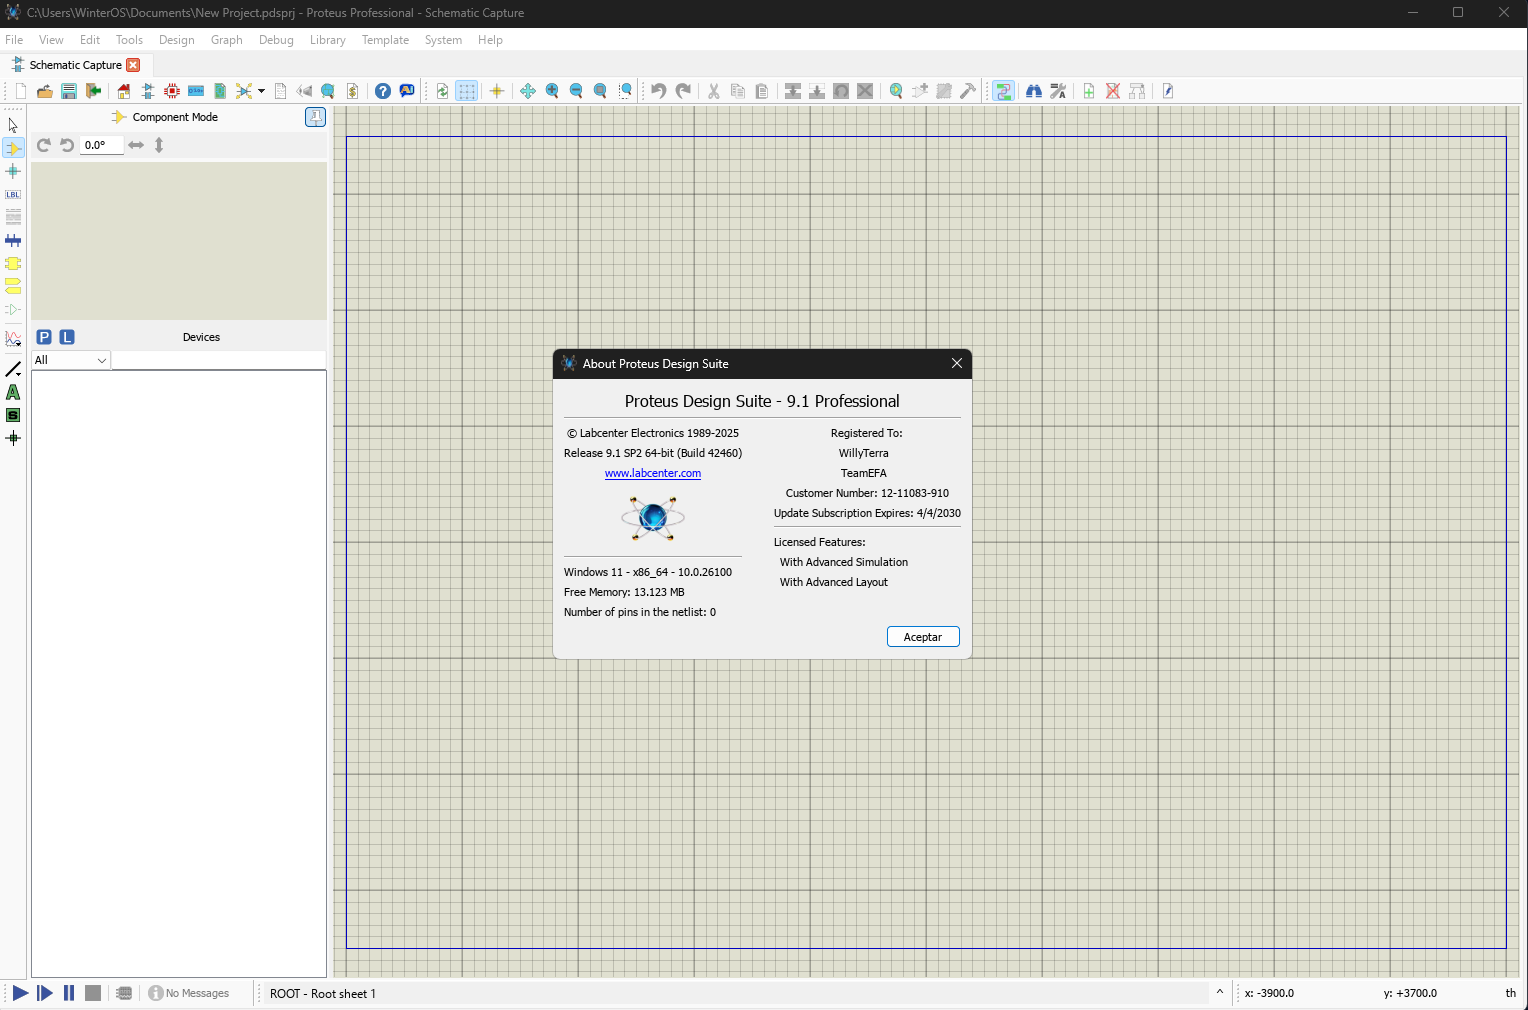Open the Template menu
The height and width of the screenshot is (1010, 1528).
point(385,40)
